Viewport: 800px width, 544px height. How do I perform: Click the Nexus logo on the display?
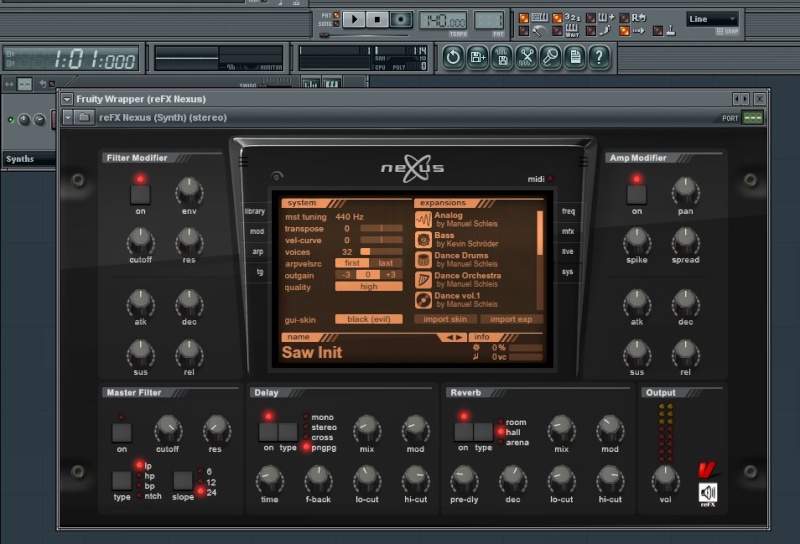(x=412, y=168)
